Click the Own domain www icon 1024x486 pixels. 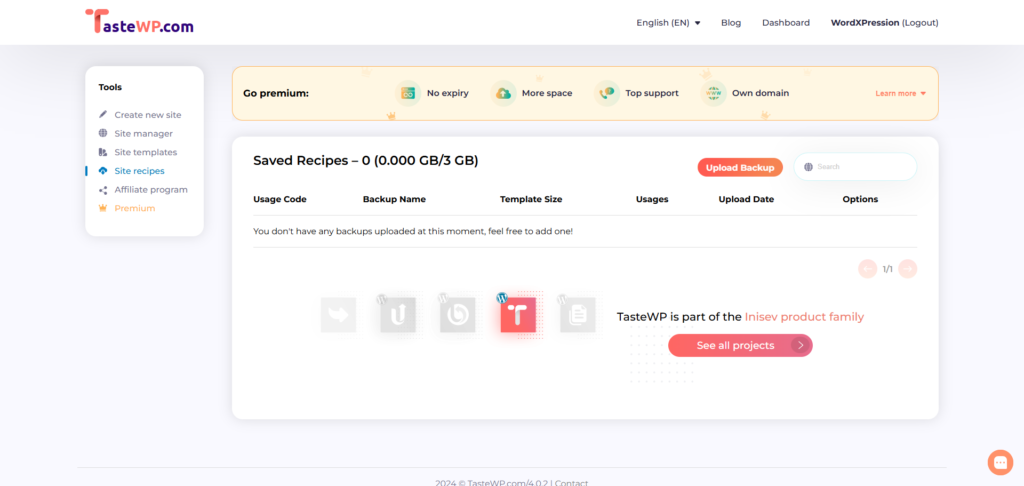[x=713, y=93]
